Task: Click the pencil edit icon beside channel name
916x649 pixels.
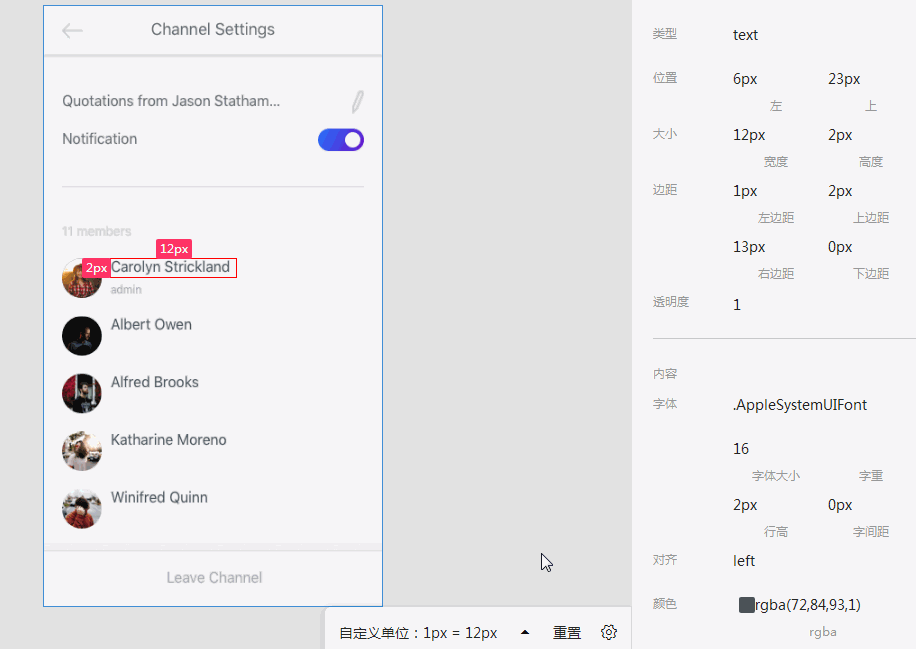Action: 358,102
